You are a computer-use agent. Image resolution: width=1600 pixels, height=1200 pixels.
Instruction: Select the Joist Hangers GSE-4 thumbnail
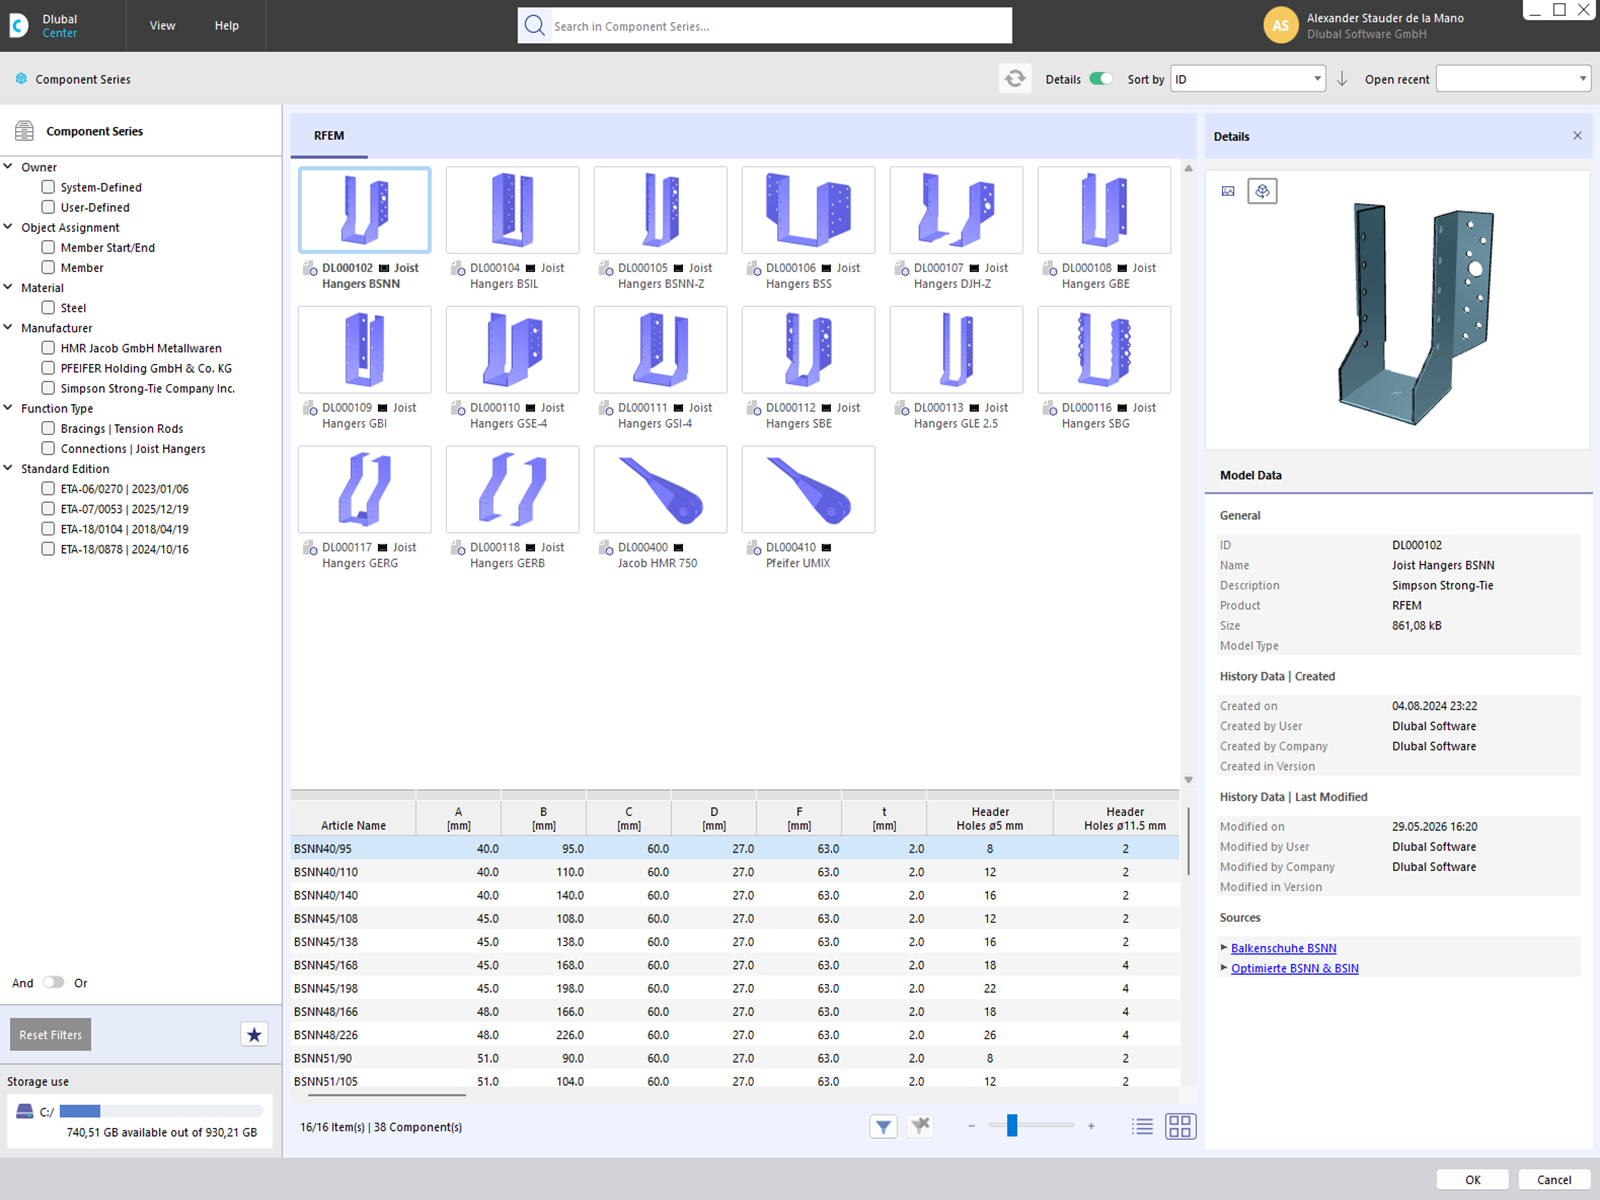[512, 350]
